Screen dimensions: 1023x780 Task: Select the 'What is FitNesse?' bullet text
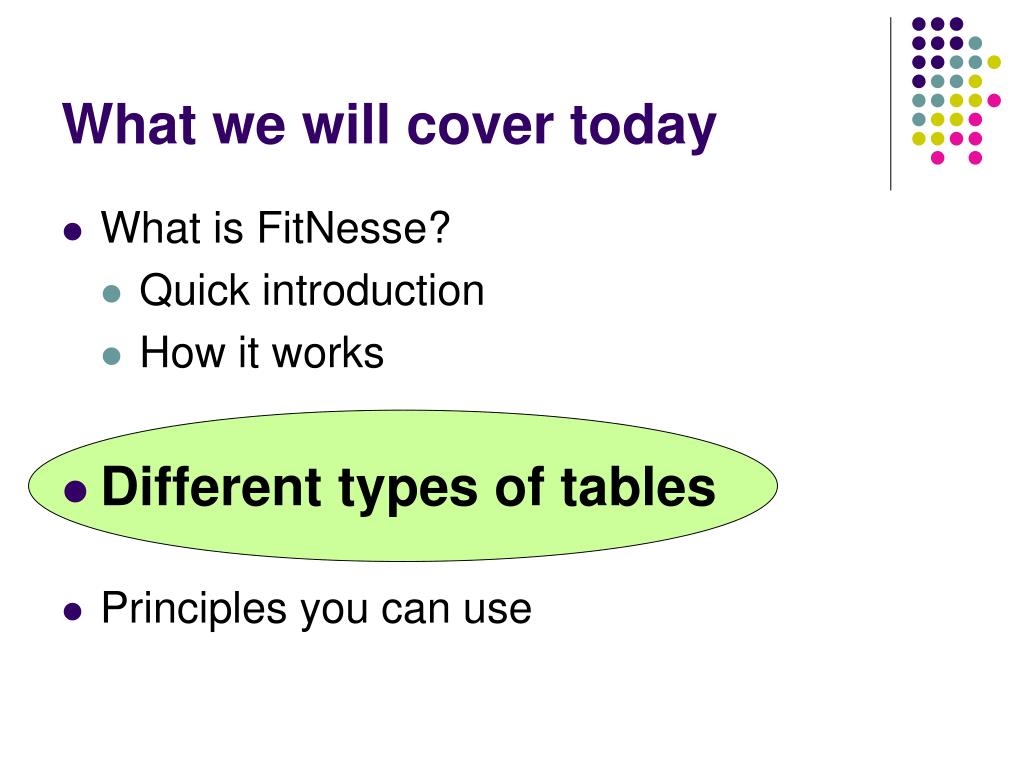point(275,228)
